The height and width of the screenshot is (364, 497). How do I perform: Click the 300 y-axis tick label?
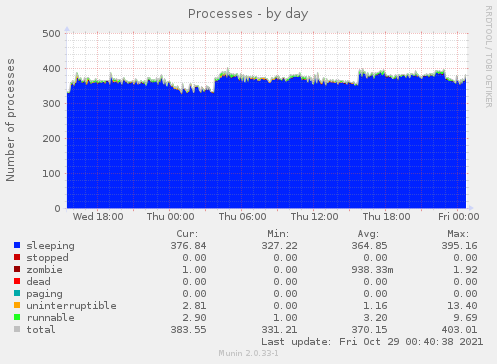click(x=51, y=104)
